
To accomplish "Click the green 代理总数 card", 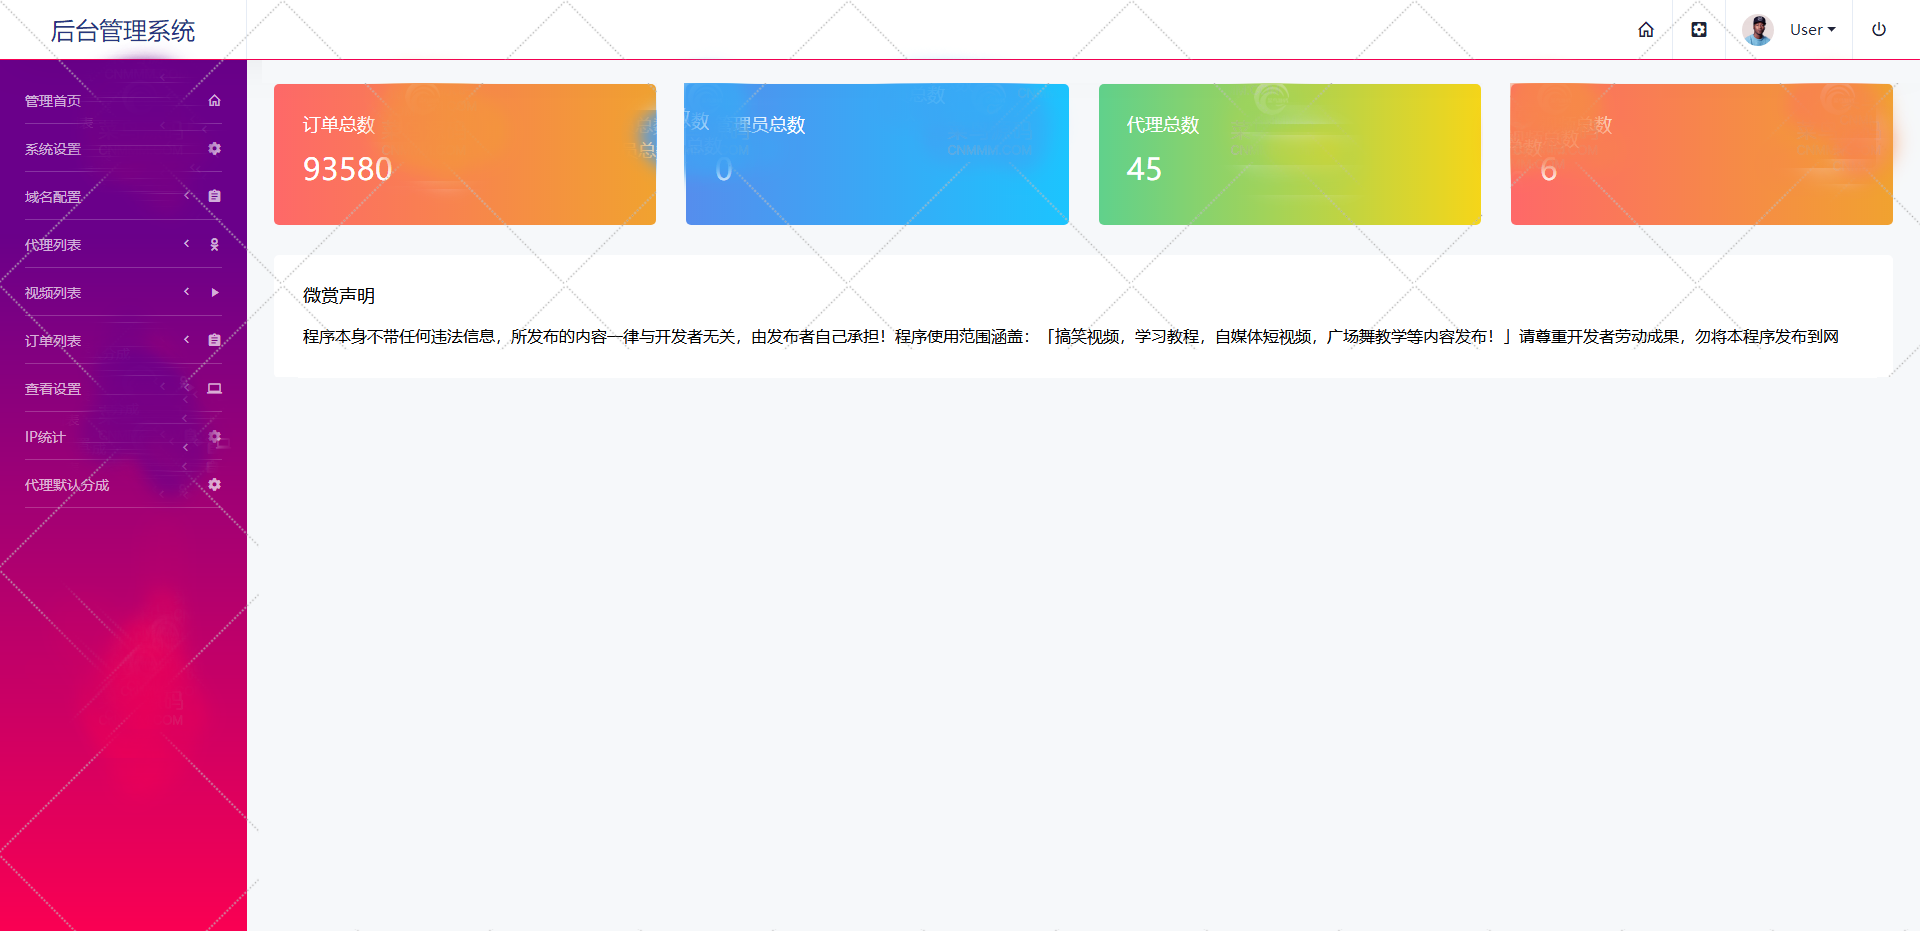I will pos(1289,154).
